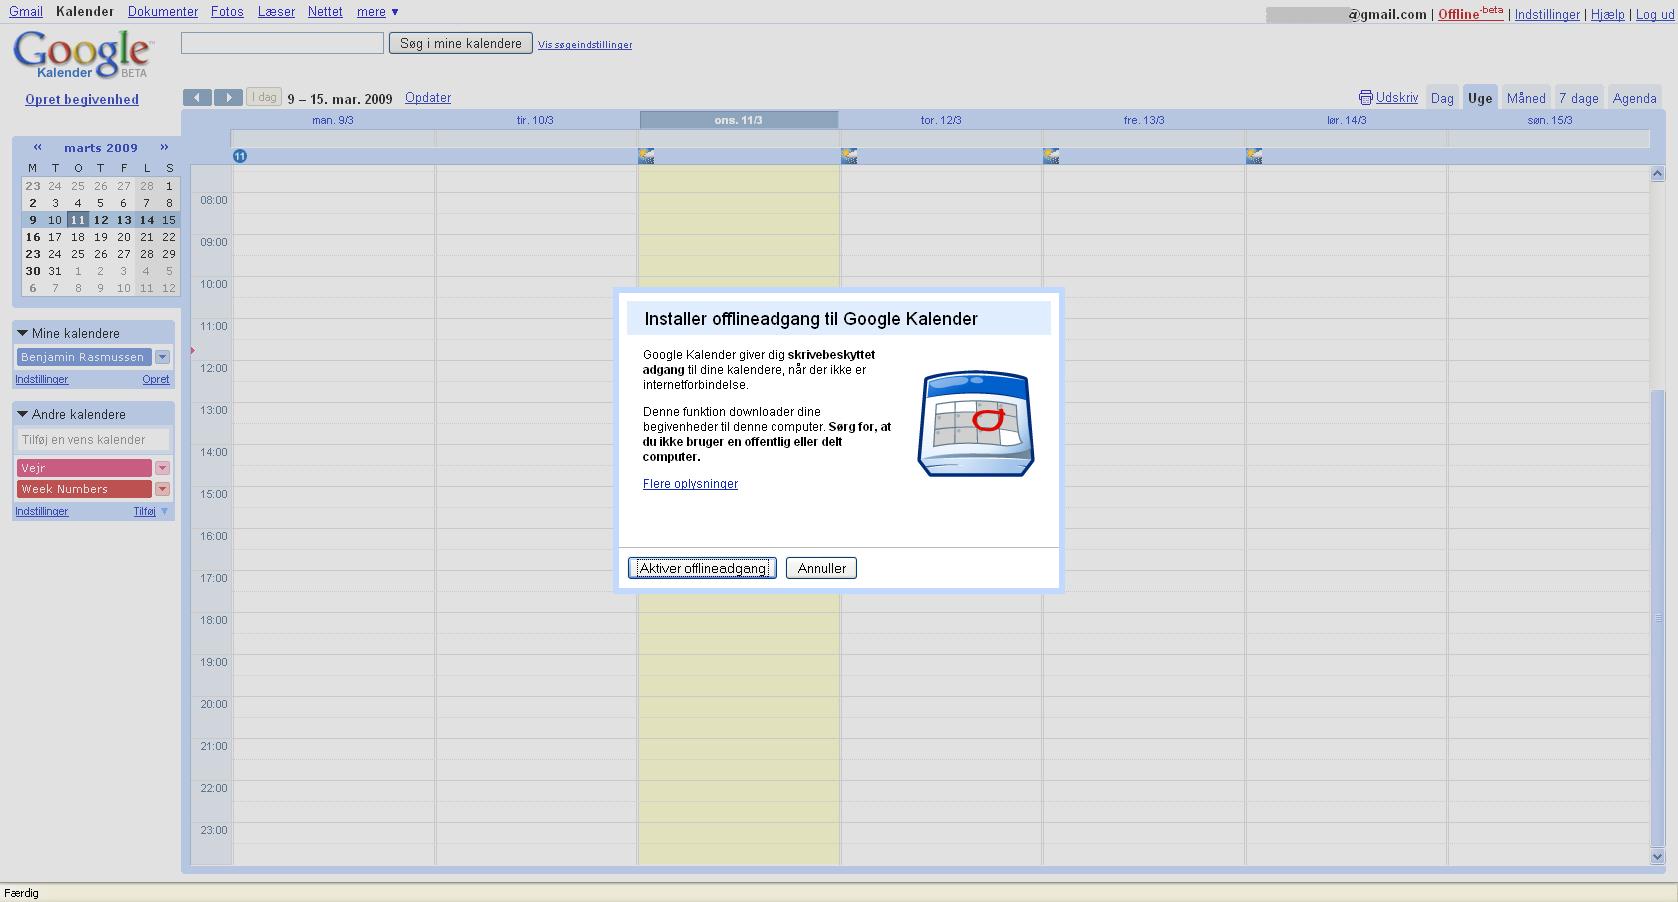
Task: Collapse the Mine kalendere section
Action: click(x=22, y=333)
